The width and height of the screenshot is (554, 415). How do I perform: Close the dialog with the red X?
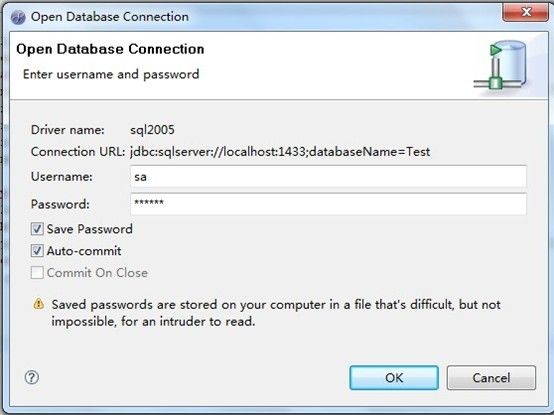pyautogui.click(x=526, y=12)
